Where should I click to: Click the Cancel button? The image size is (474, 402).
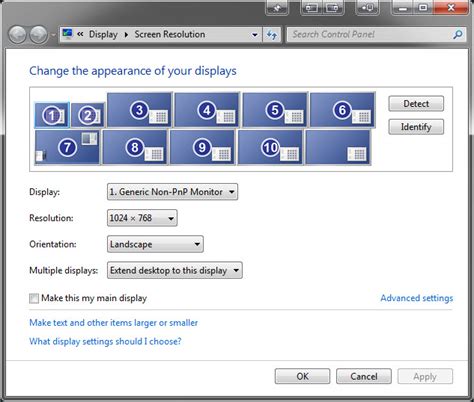[364, 376]
